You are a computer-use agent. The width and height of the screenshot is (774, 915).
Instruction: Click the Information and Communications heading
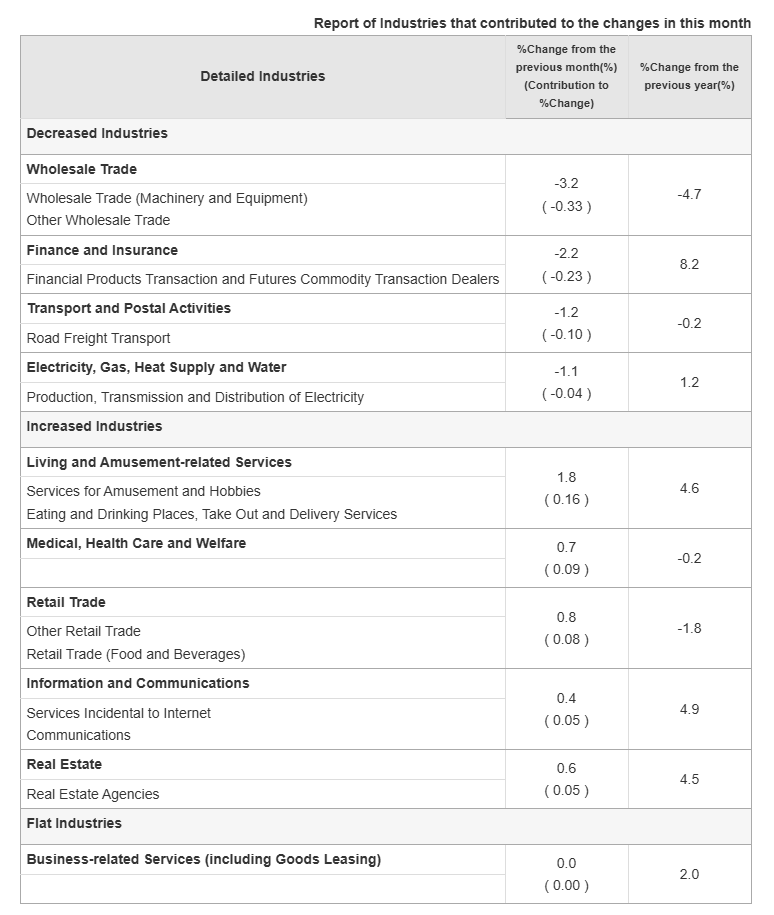[138, 684]
